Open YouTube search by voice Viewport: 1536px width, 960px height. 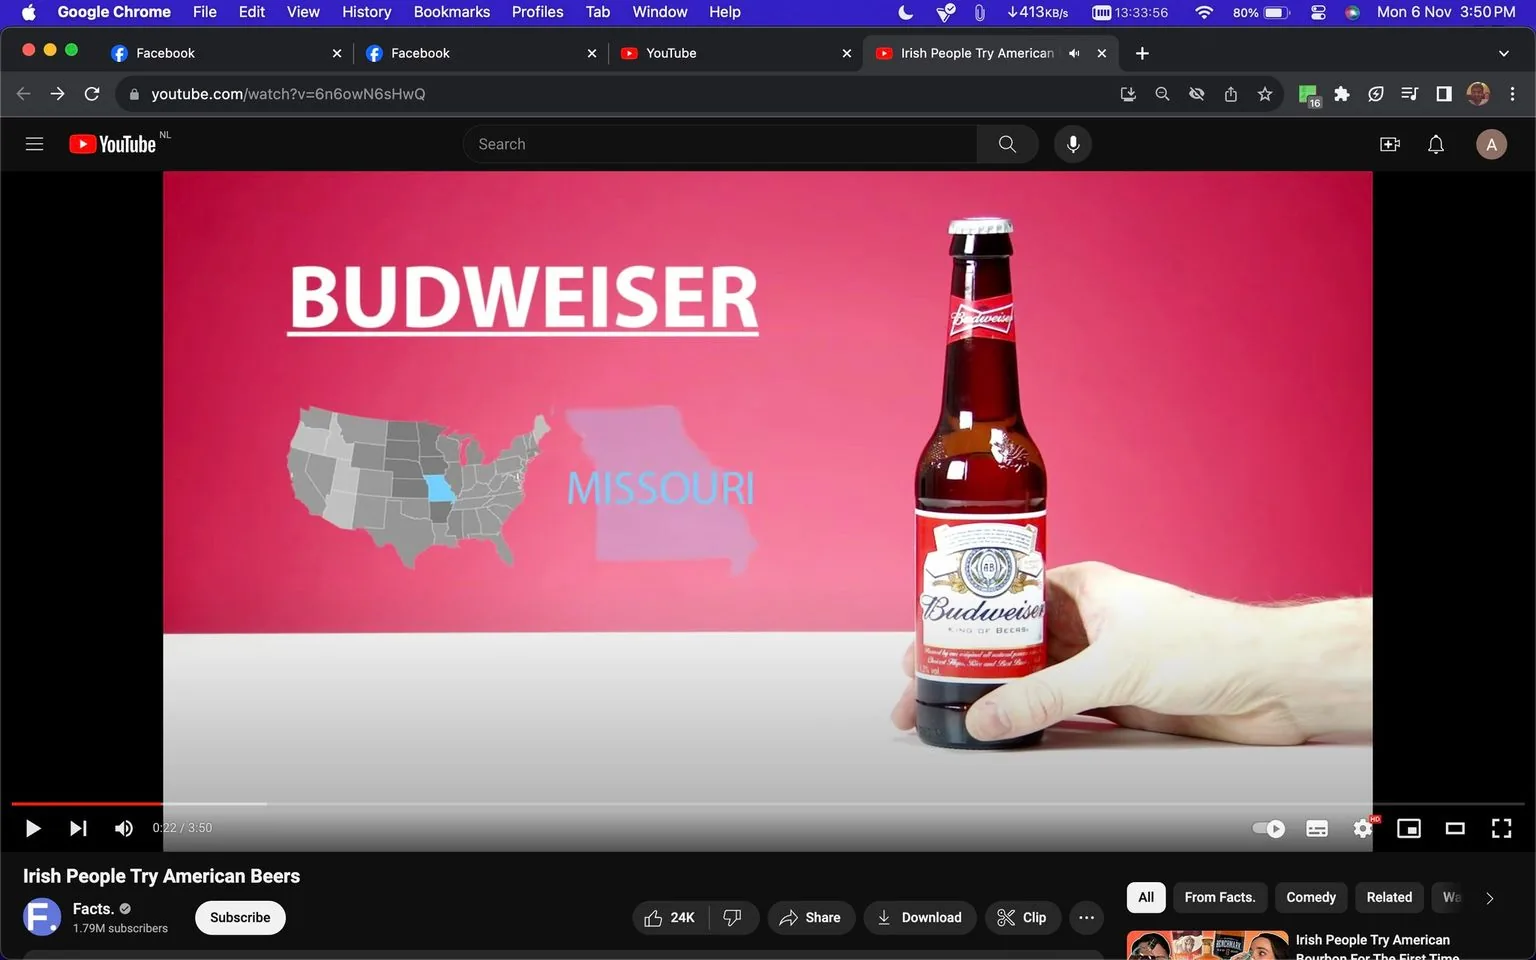click(x=1072, y=143)
